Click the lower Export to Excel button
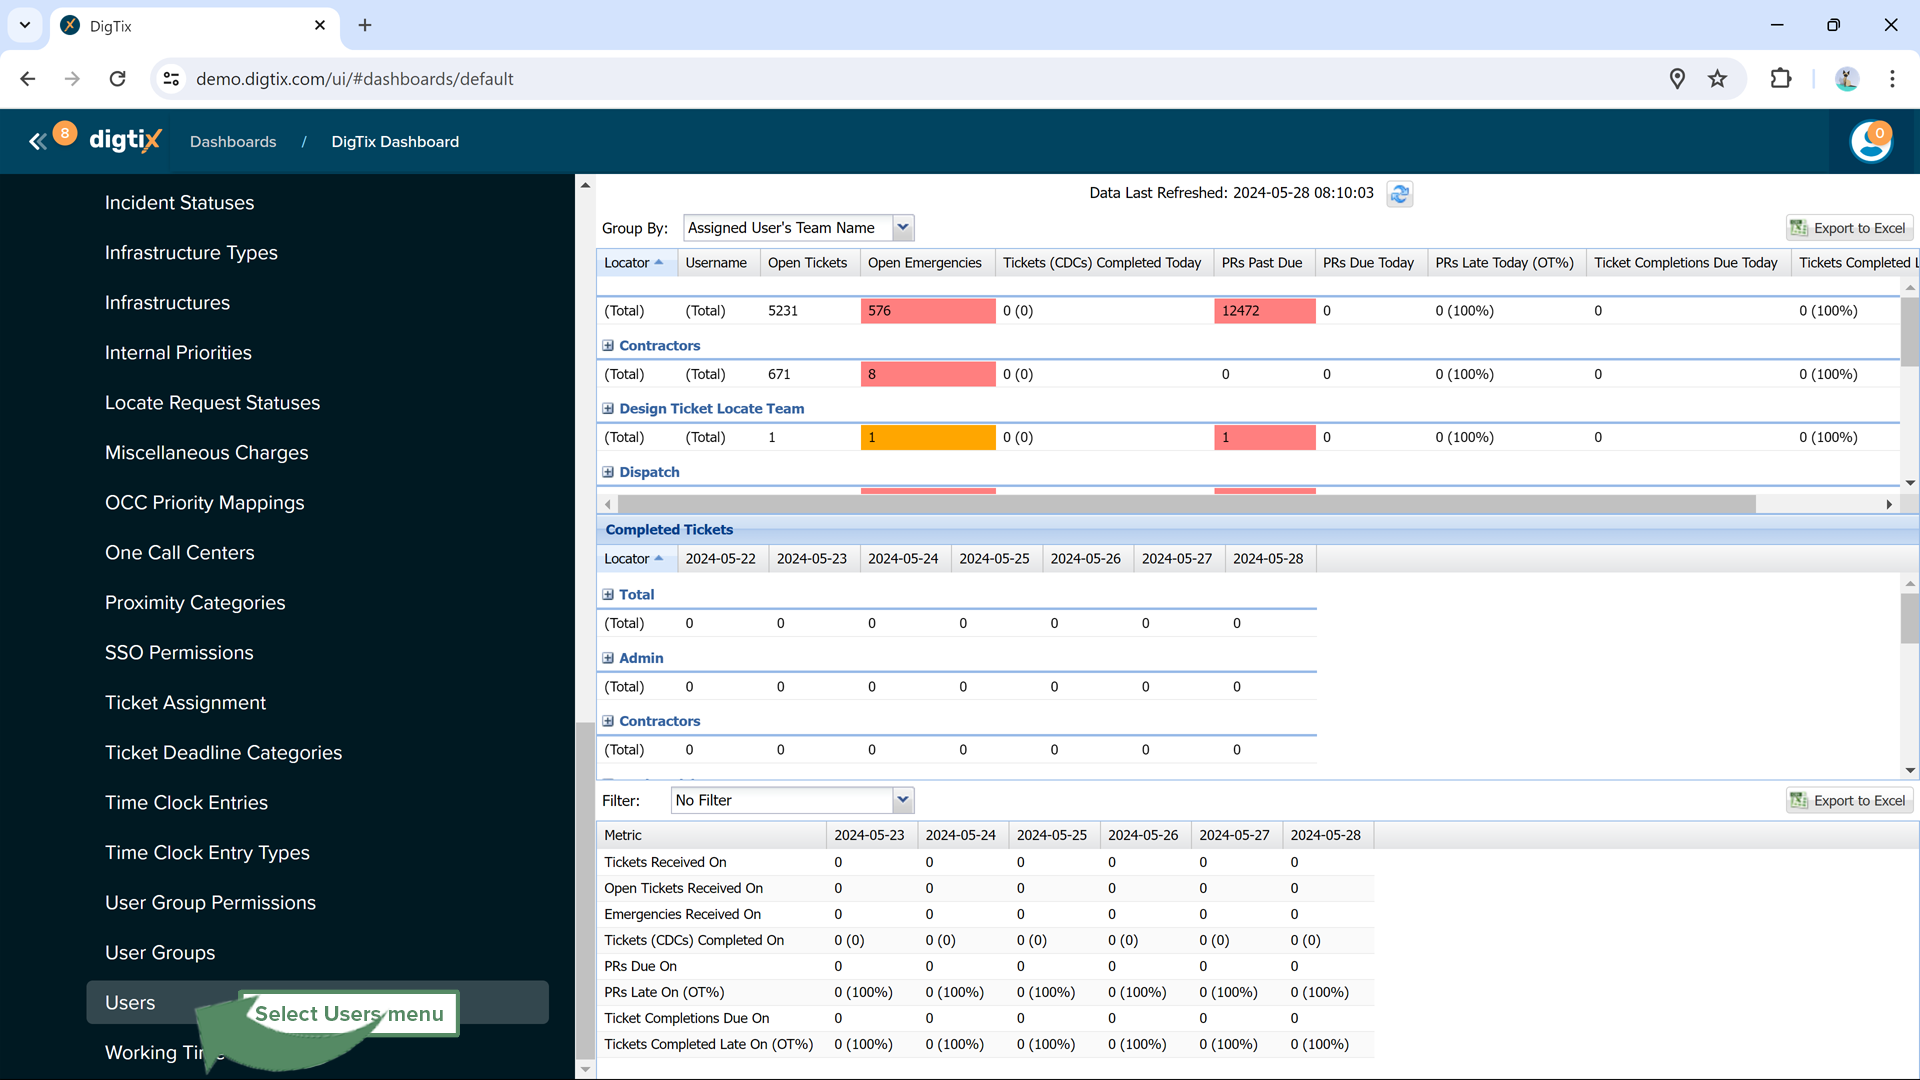 (1849, 800)
